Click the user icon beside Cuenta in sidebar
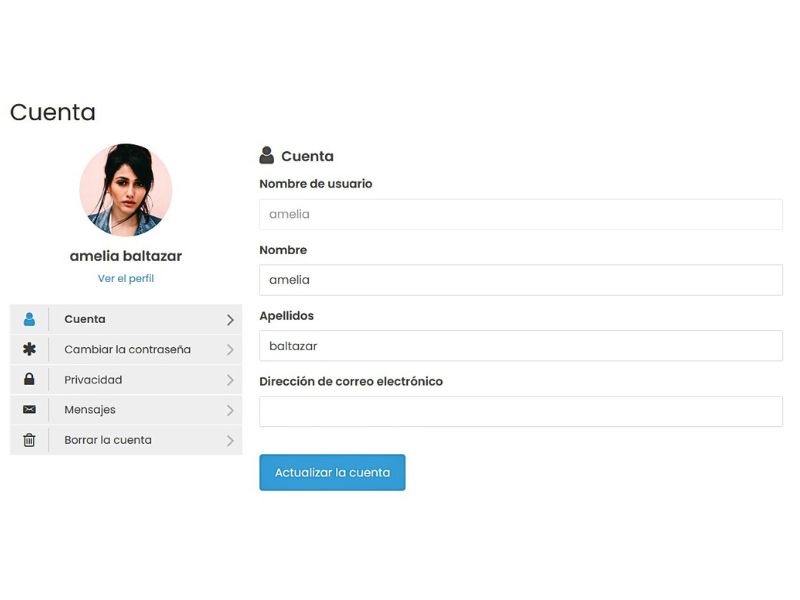The width and height of the screenshot is (800, 600). pos(29,320)
